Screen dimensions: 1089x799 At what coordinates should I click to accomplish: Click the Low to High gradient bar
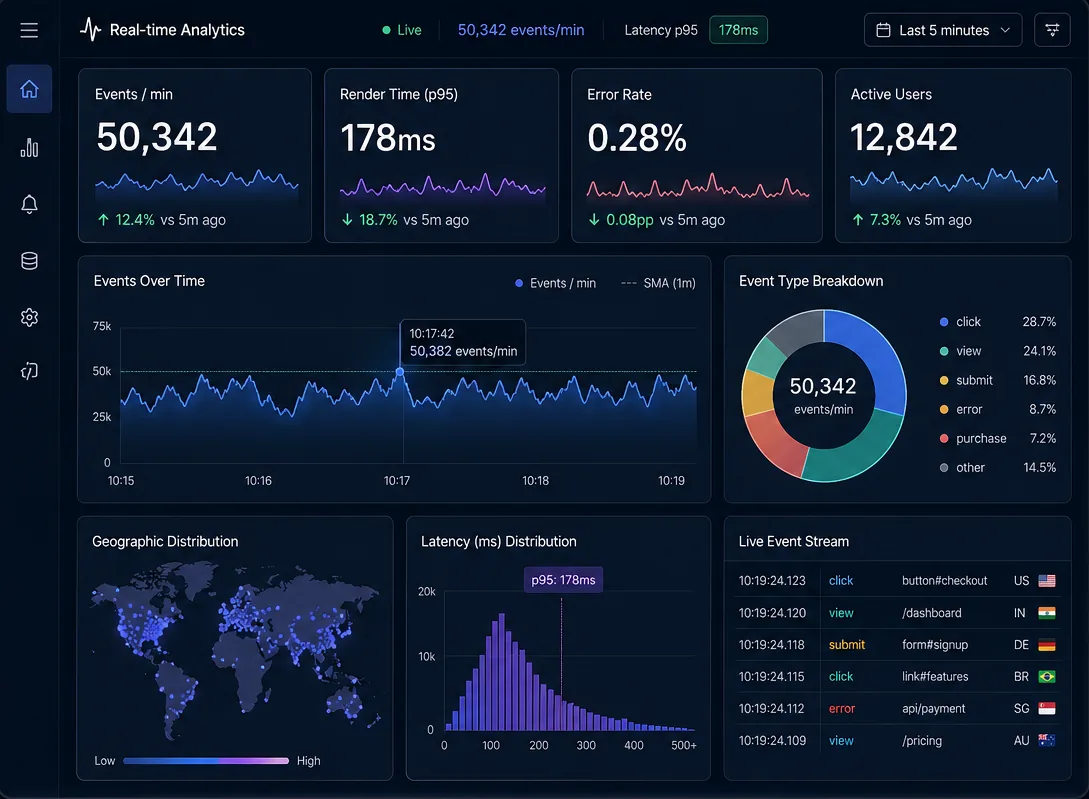tap(205, 761)
